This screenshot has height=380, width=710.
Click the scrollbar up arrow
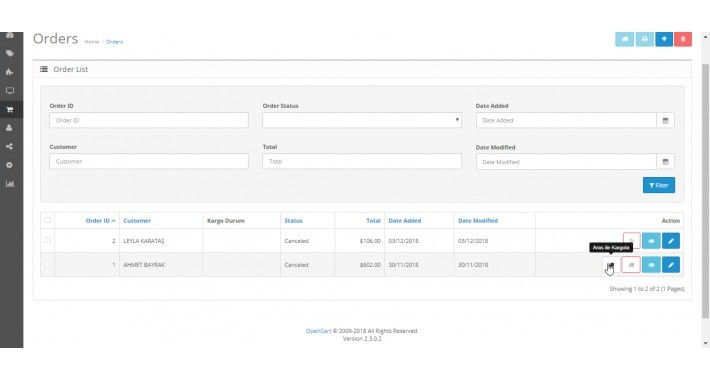point(705,36)
